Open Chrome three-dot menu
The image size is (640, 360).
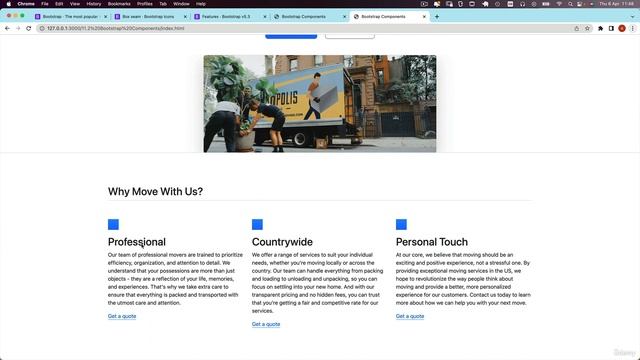(632, 28)
